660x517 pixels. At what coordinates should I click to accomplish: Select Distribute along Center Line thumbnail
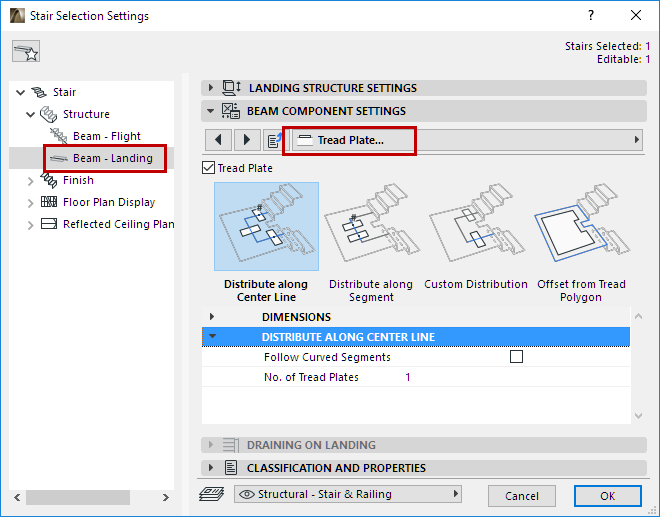click(266, 227)
